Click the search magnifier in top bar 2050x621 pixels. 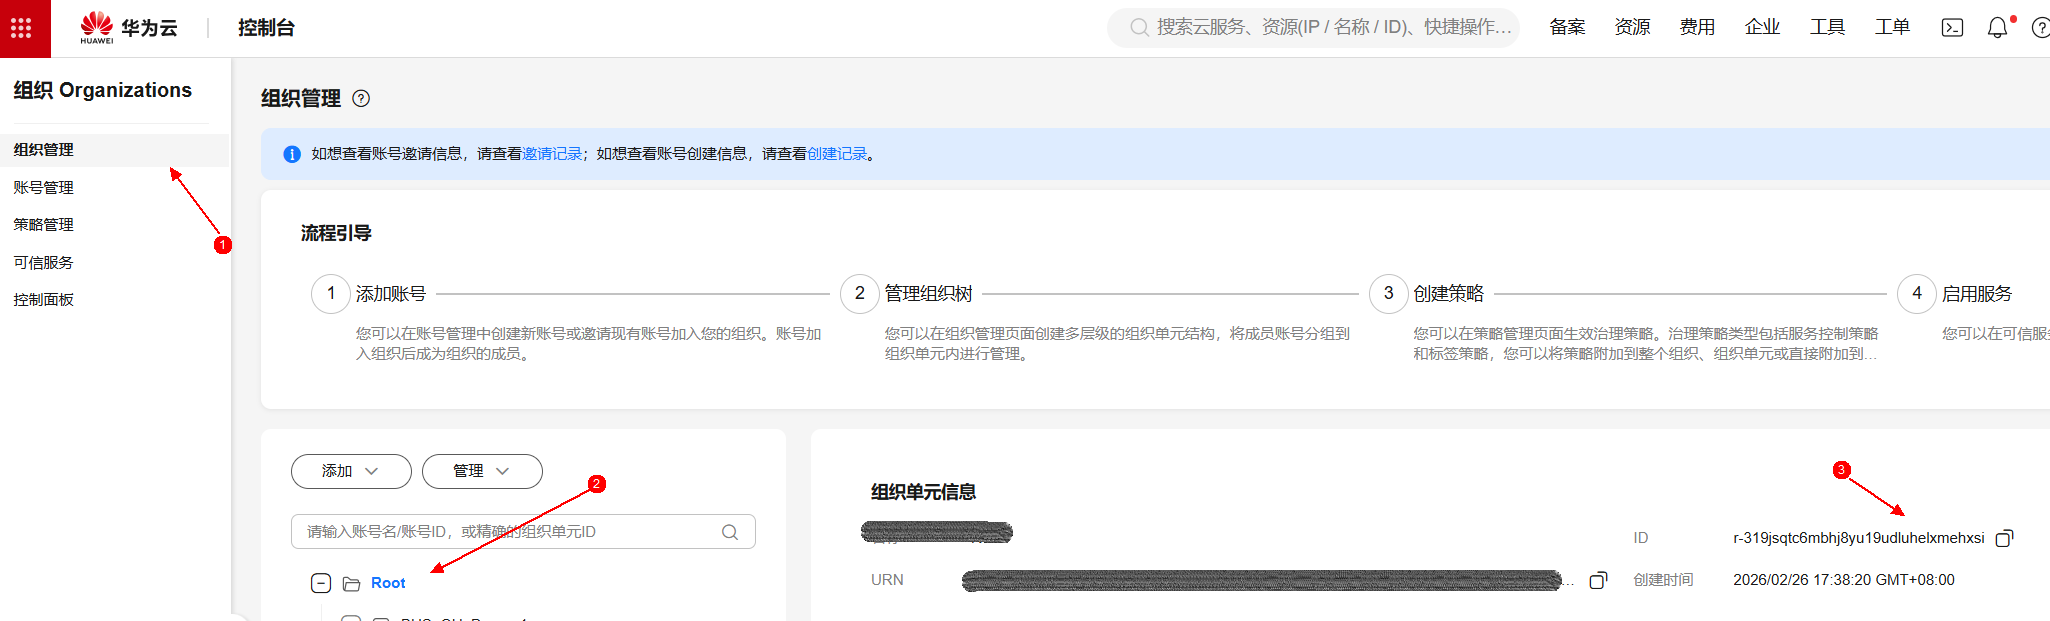pyautogui.click(x=1139, y=28)
